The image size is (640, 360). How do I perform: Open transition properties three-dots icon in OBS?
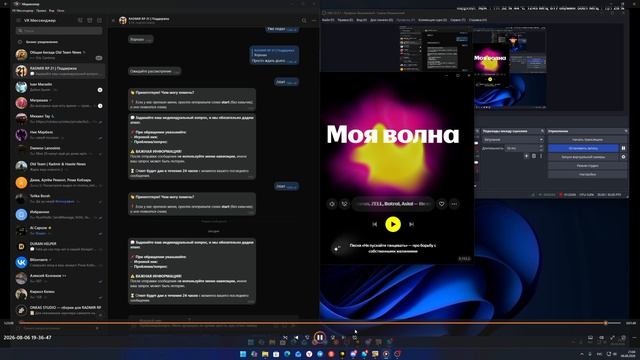(541, 156)
